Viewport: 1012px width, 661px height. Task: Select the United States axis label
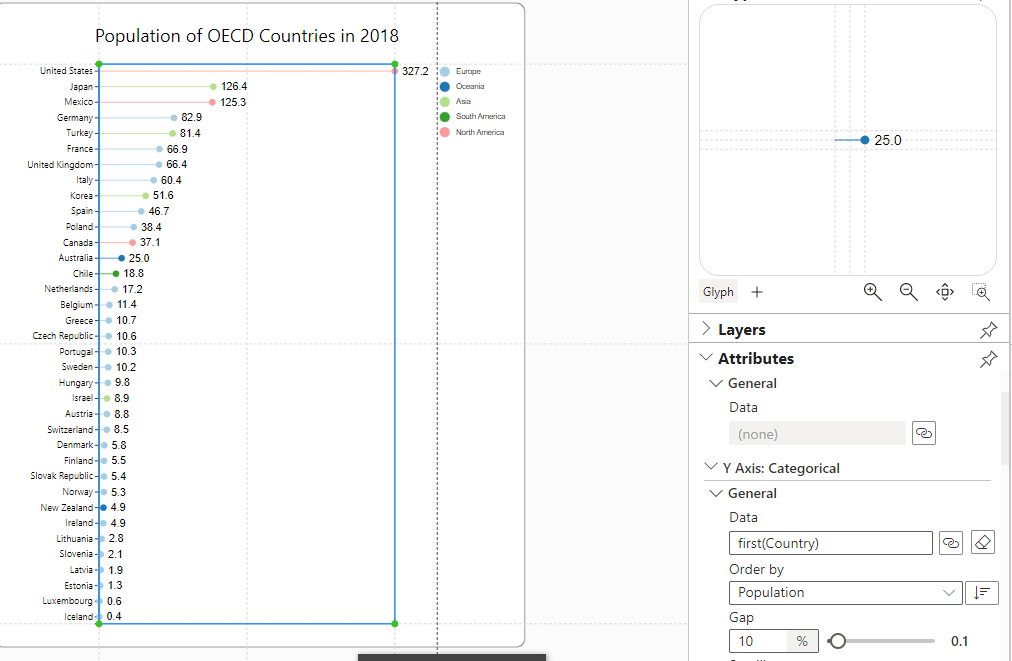[66, 71]
